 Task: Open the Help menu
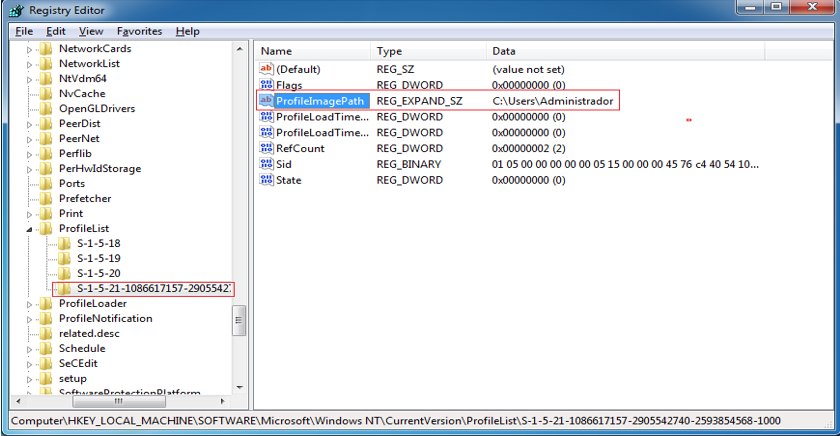pos(187,31)
